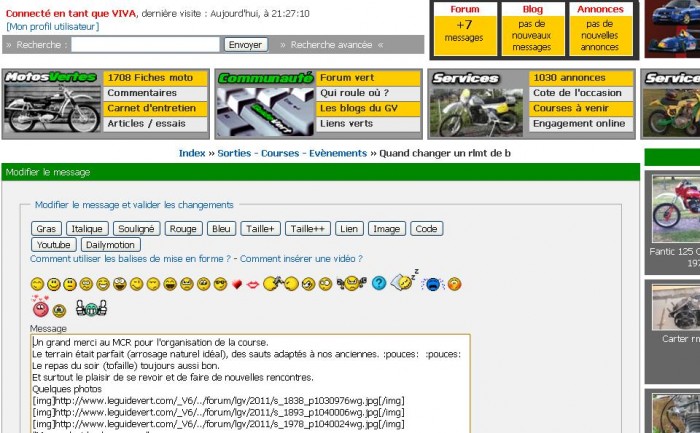Screen dimensions: 700x433
Task: Click into the Message text area
Action: coord(250,383)
